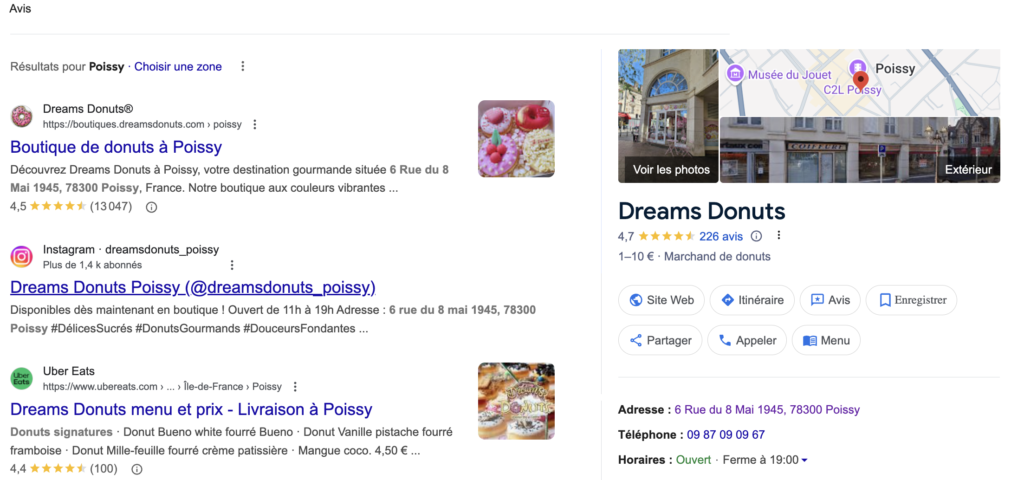Click info icon beside 13 047 rating
Viewport: 1024px width, 480px height.
pos(152,207)
